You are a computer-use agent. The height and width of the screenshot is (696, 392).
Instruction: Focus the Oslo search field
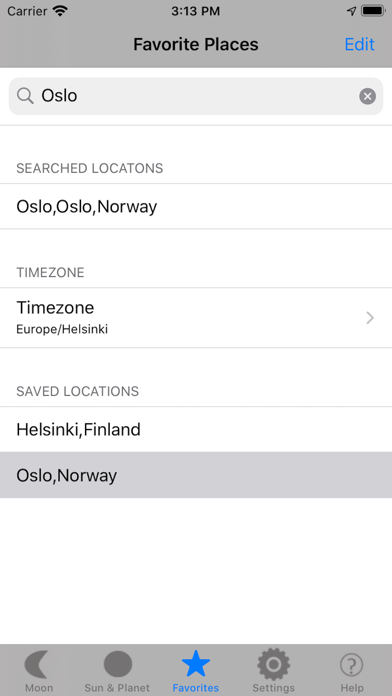pos(196,96)
